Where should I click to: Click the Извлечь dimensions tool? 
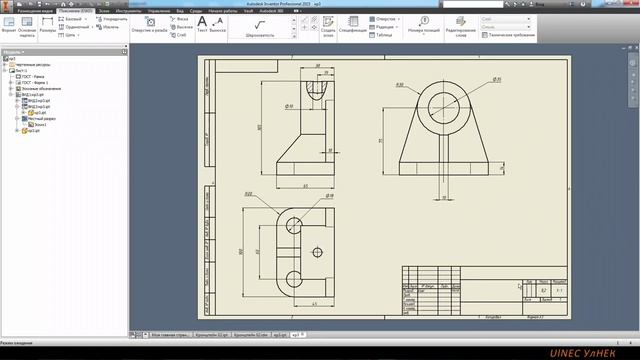click(107, 27)
